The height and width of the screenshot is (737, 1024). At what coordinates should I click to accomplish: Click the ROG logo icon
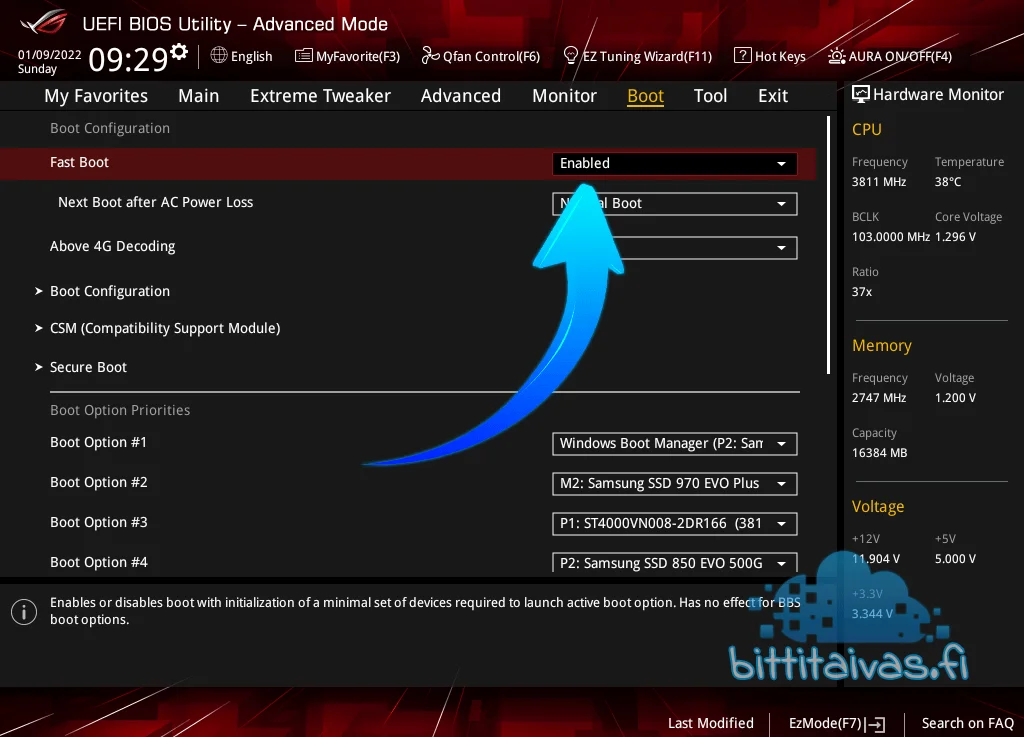tap(43, 22)
